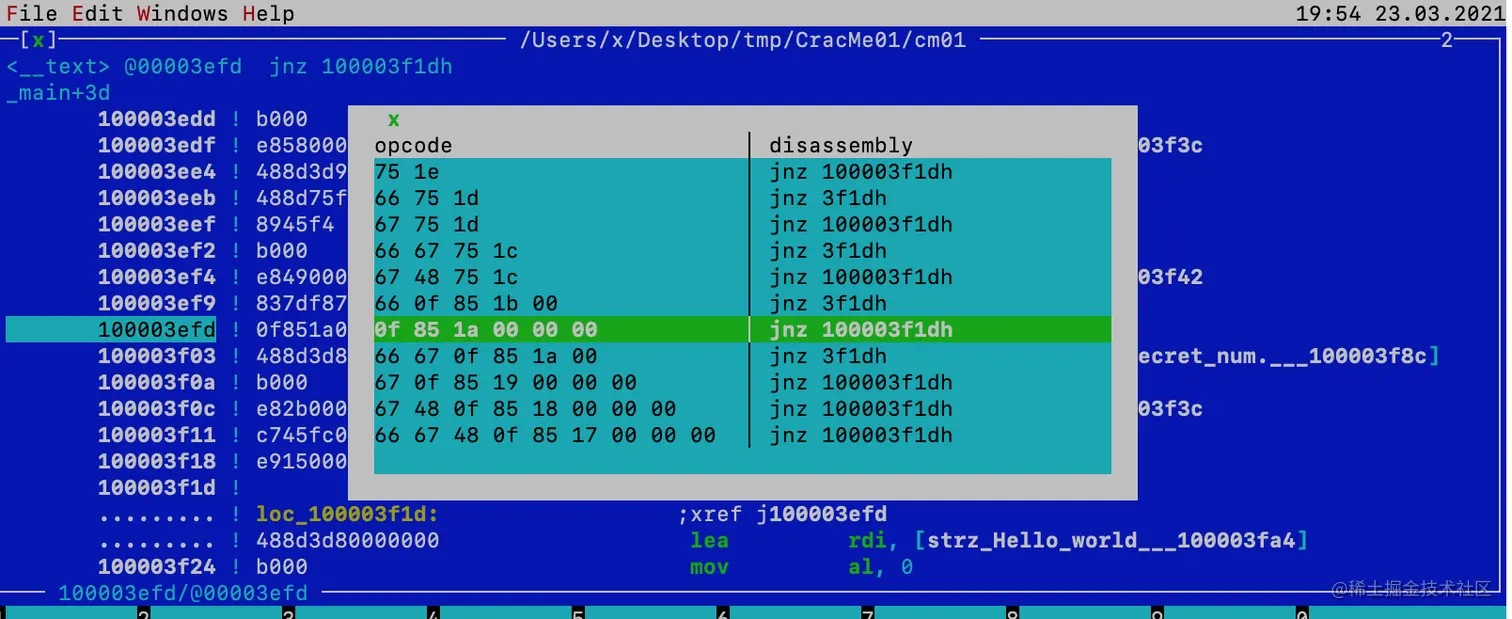Click the mov mnemonic
Viewport: 1512px width, 619px height.
click(709, 567)
